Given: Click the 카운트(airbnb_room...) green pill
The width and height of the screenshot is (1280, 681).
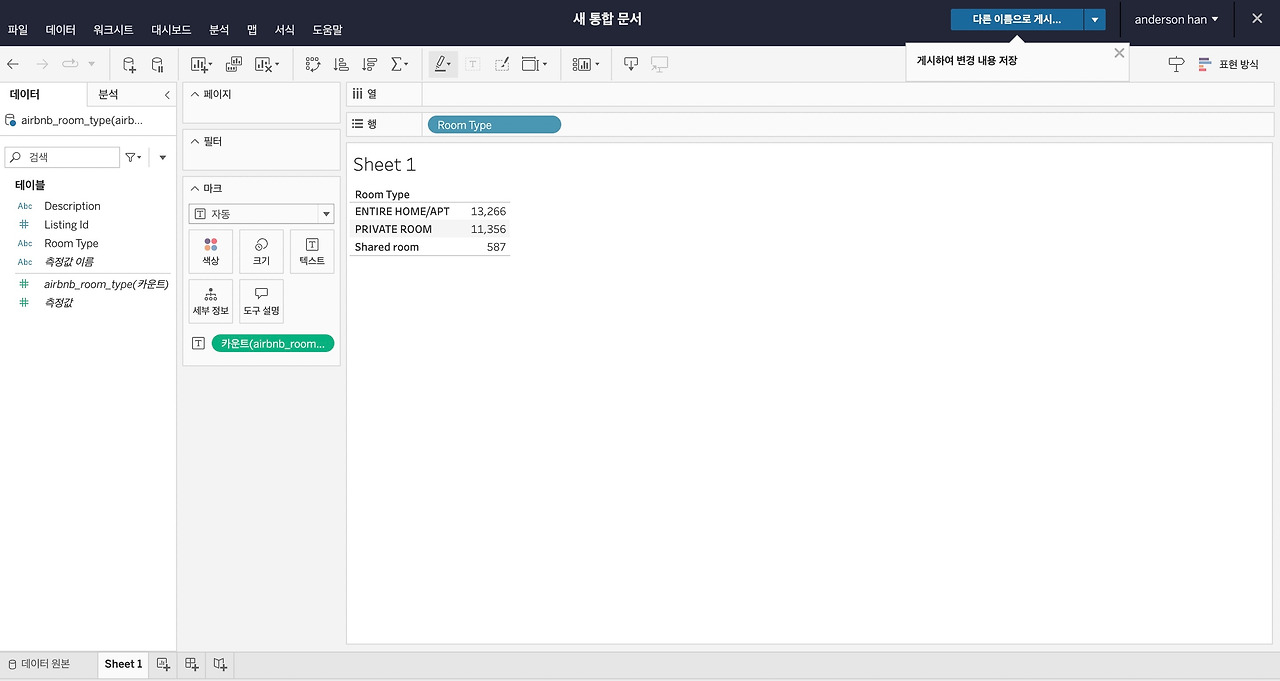Looking at the screenshot, I should (x=273, y=343).
